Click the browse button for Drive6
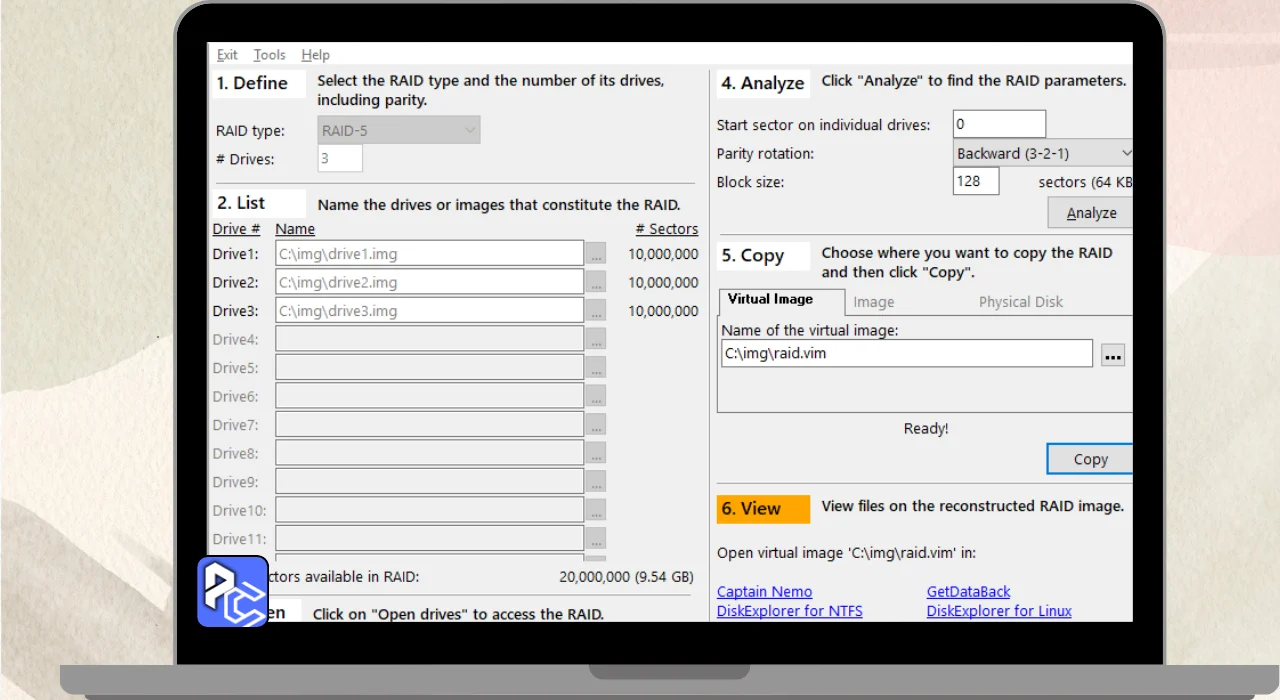 [596, 396]
